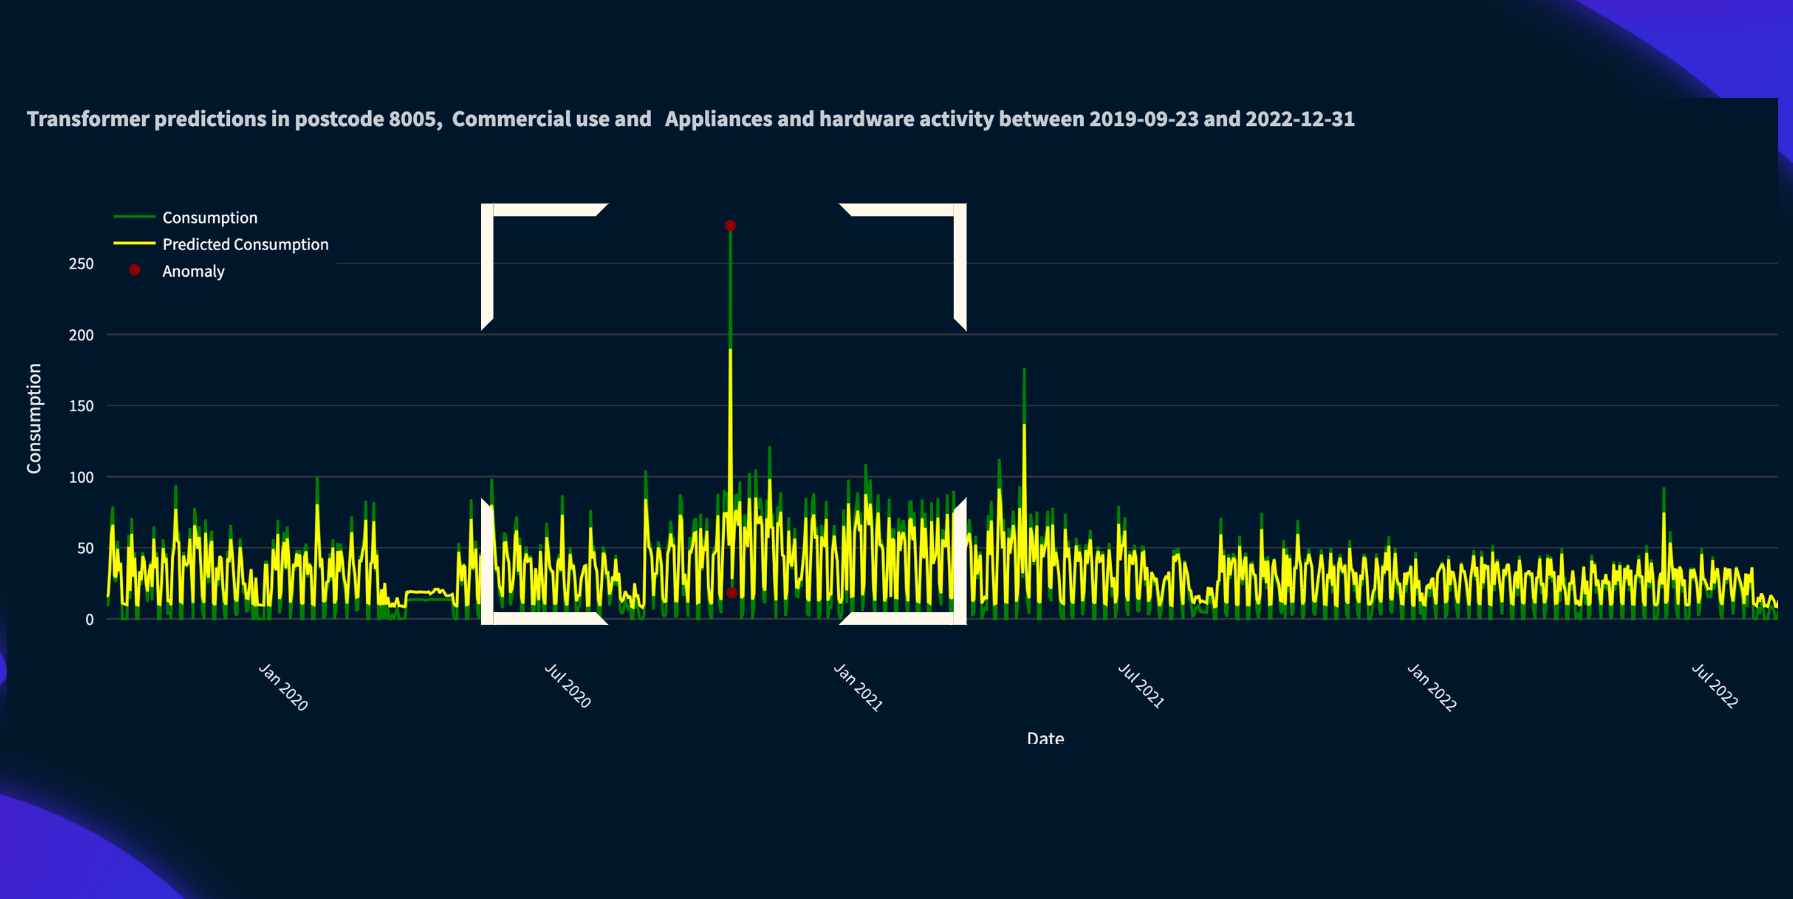Toggle the Predicted Consumption legend entry
The width and height of the screenshot is (1793, 899).
tap(221, 244)
